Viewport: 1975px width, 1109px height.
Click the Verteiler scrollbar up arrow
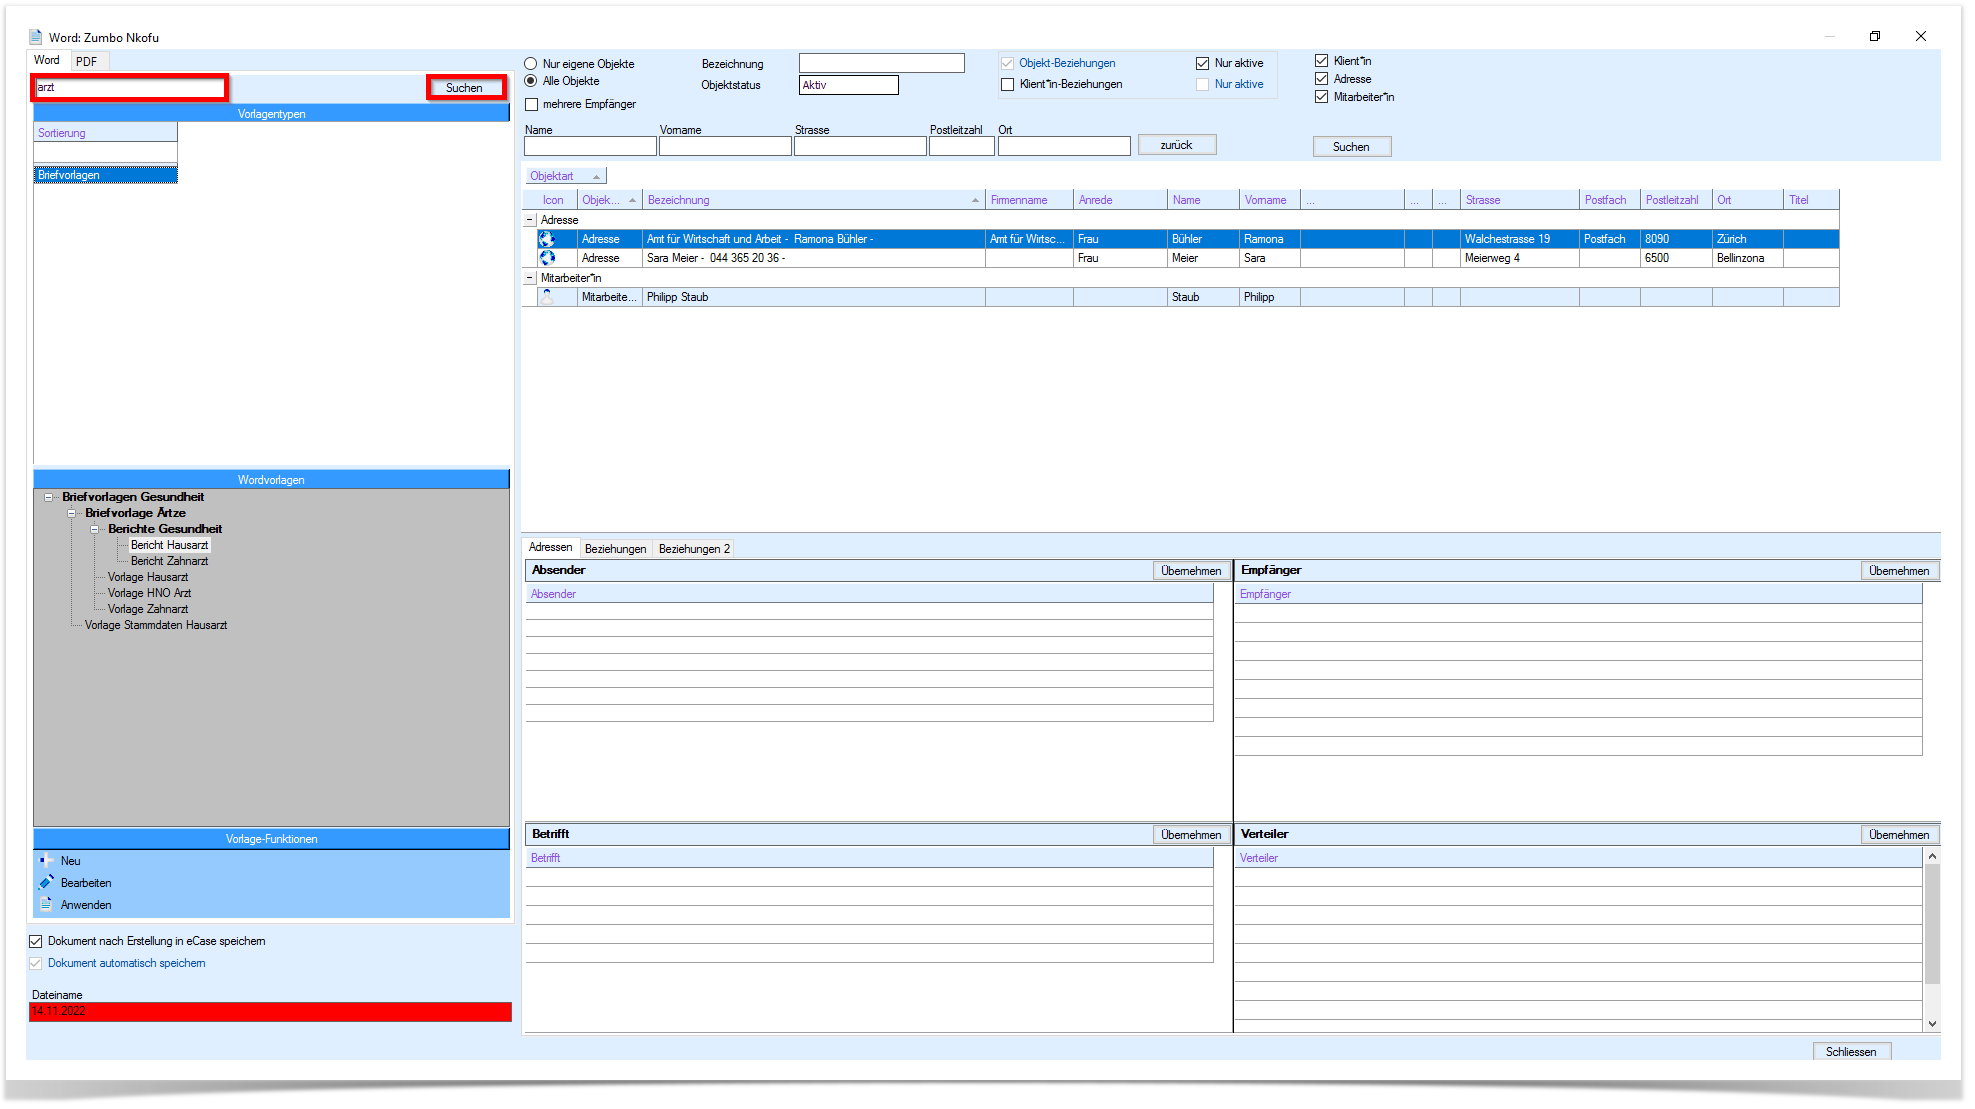(x=1932, y=856)
